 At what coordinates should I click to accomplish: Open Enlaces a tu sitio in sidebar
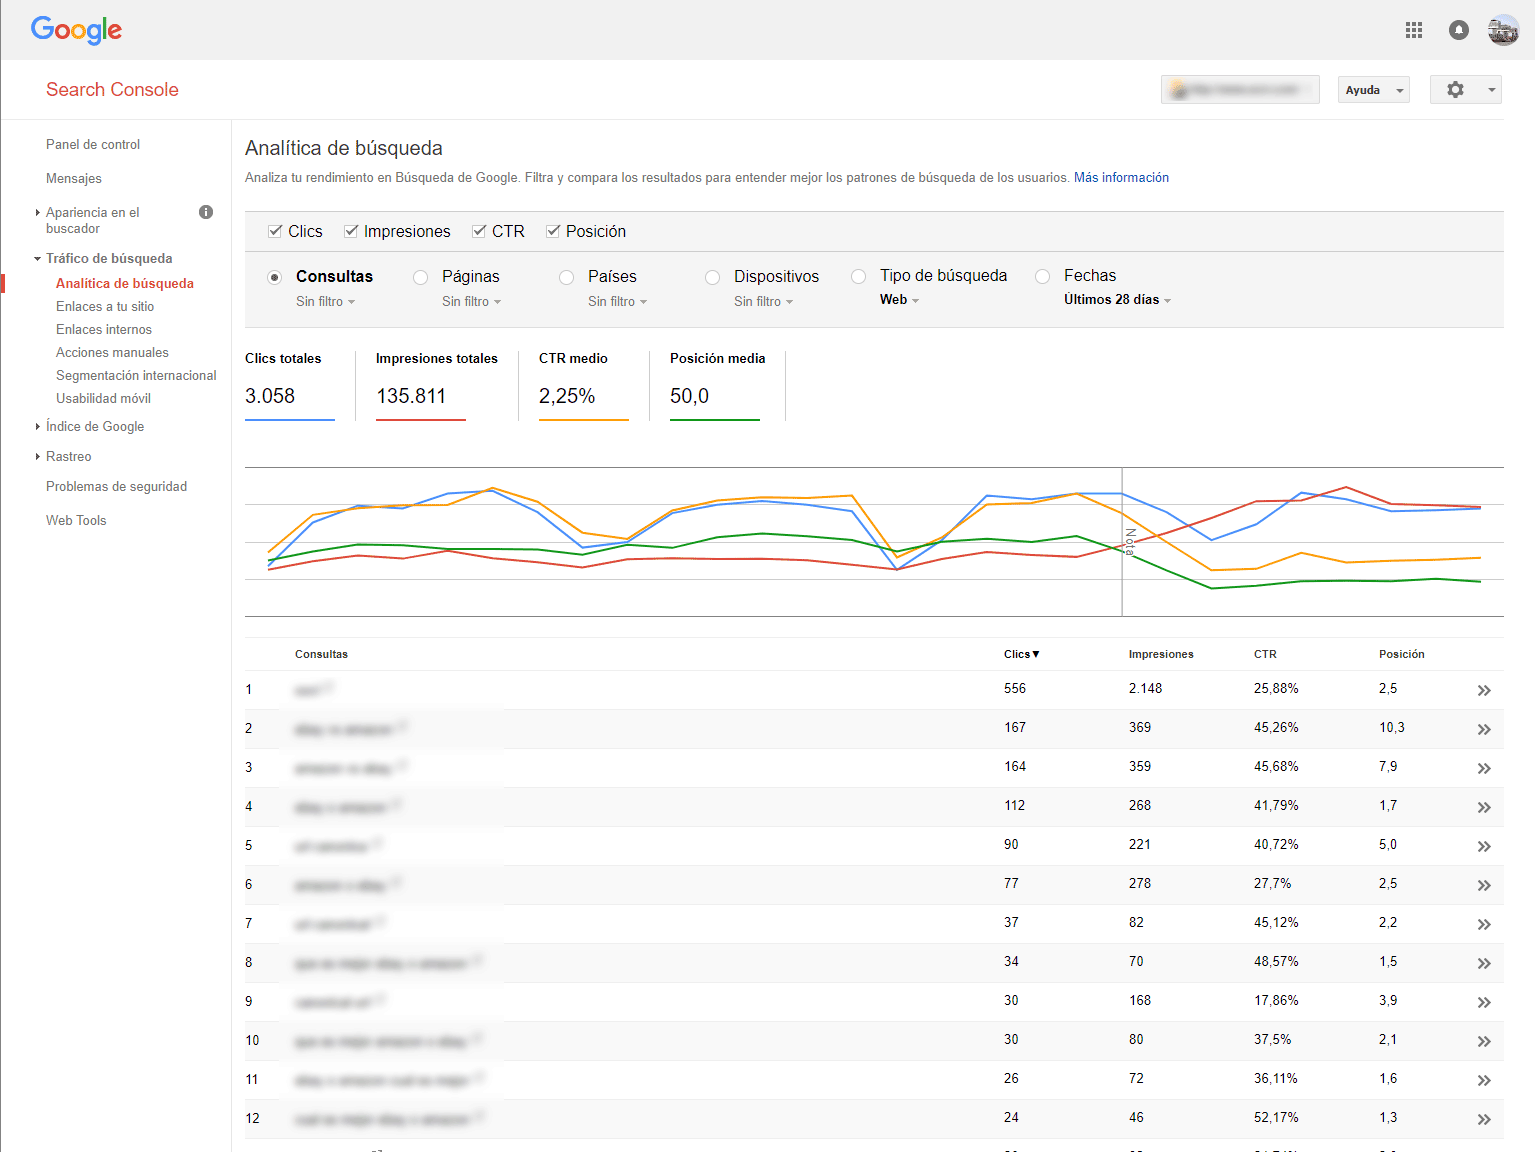(105, 307)
